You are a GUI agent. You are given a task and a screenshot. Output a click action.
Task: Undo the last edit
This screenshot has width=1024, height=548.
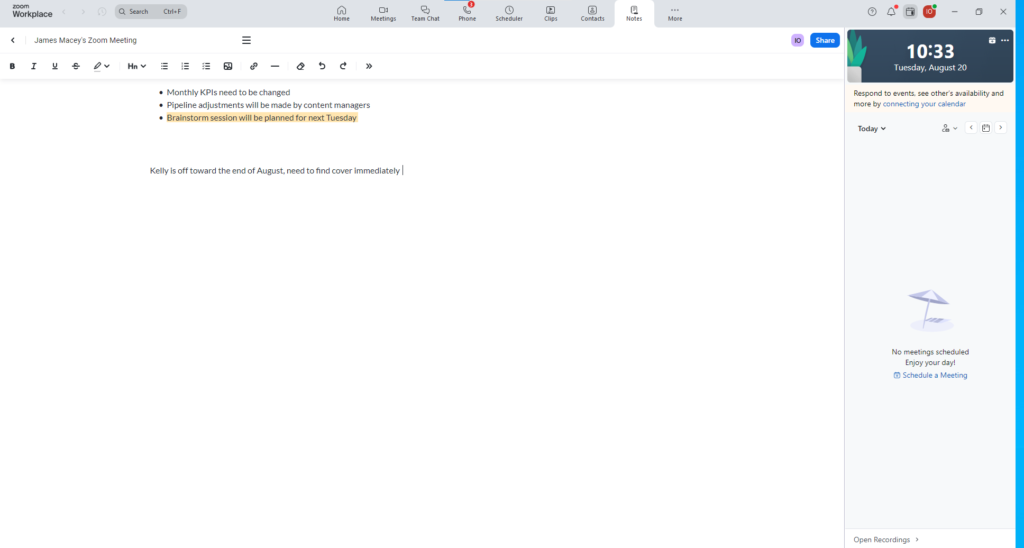click(321, 66)
